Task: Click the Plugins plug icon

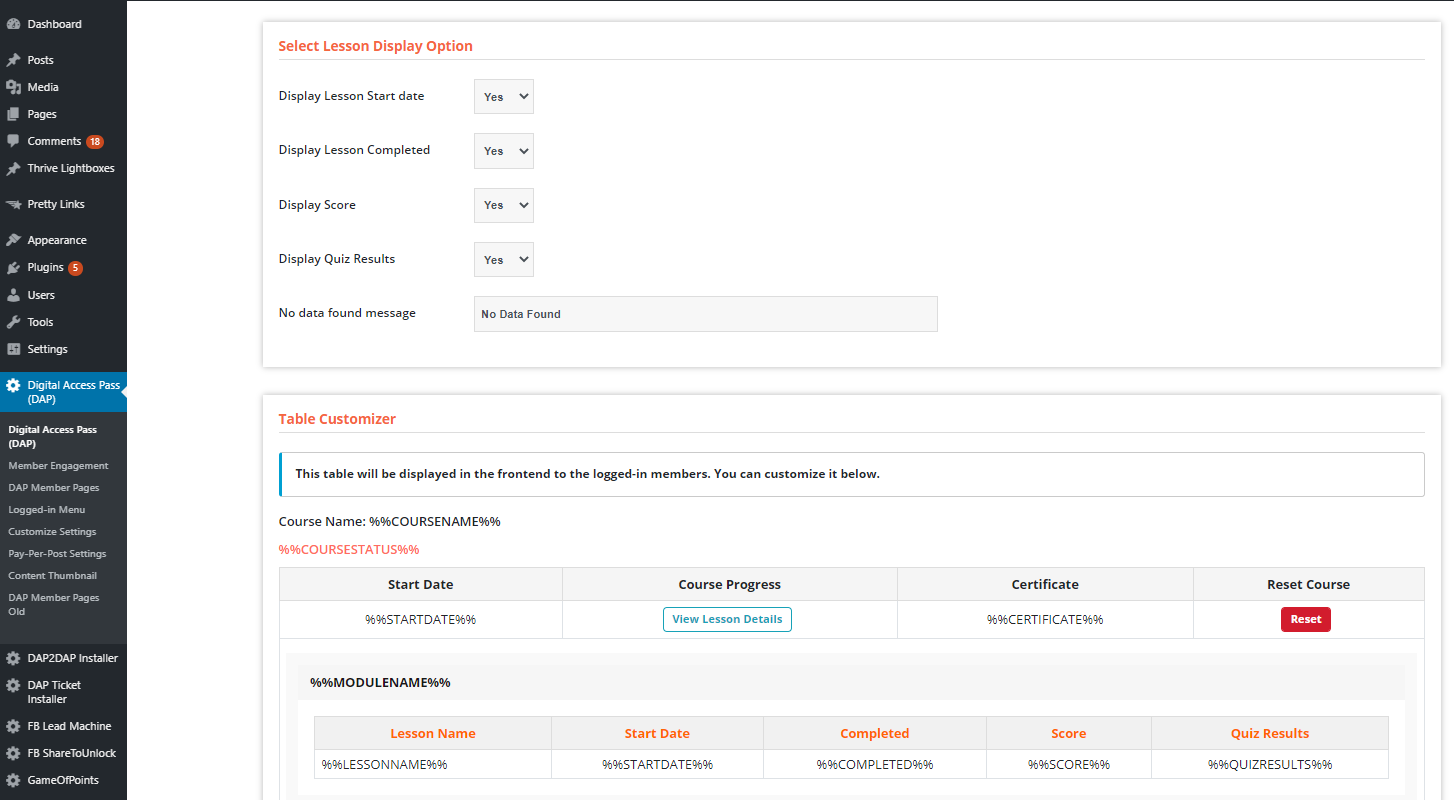Action: pyautogui.click(x=13, y=268)
